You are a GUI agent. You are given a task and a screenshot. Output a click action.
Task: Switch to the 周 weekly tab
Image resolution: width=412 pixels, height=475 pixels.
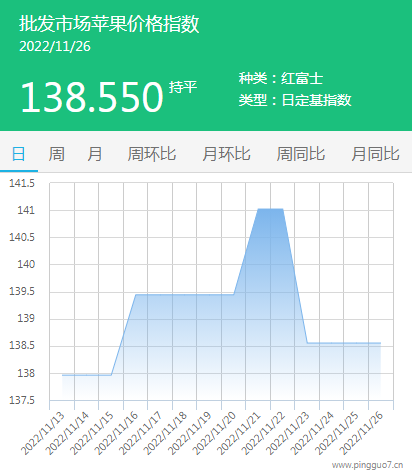(x=56, y=154)
